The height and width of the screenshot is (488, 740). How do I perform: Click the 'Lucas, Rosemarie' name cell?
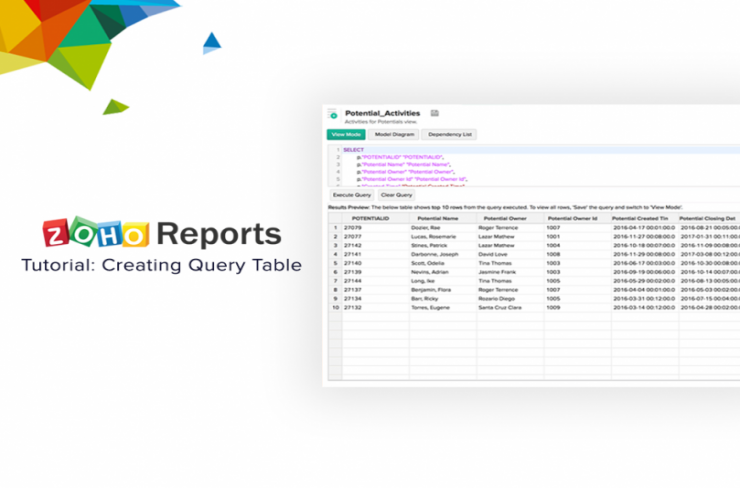[443, 237]
